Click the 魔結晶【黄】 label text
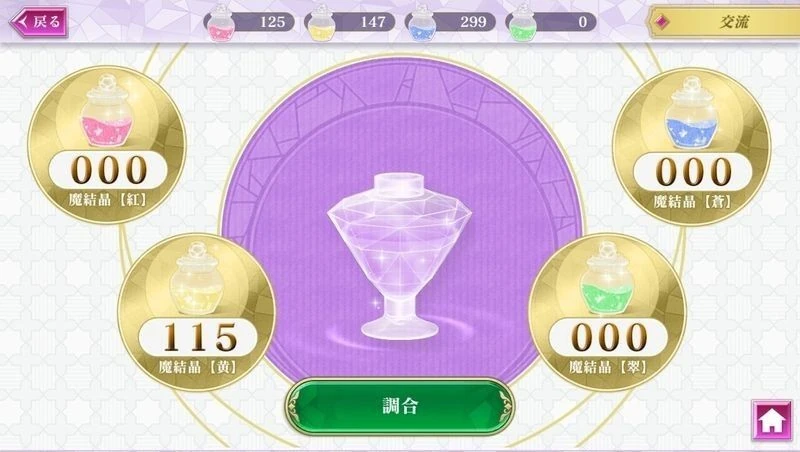 point(197,366)
